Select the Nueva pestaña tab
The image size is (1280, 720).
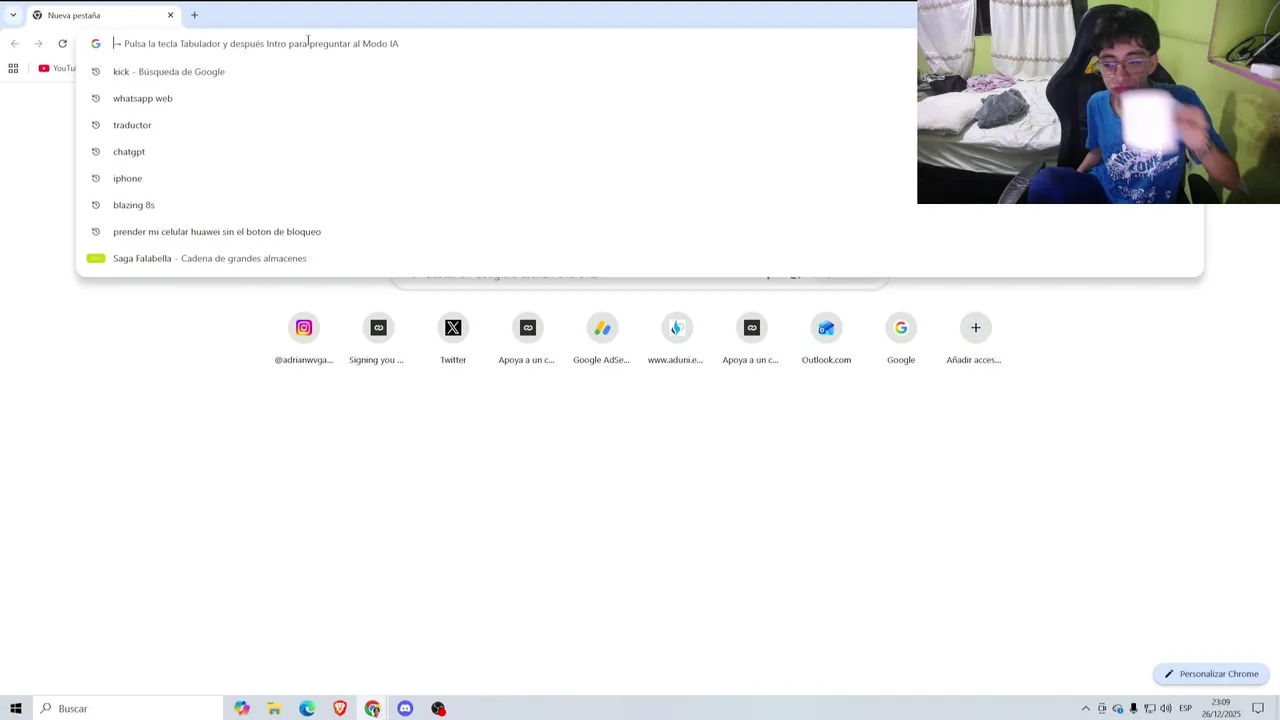pos(102,15)
